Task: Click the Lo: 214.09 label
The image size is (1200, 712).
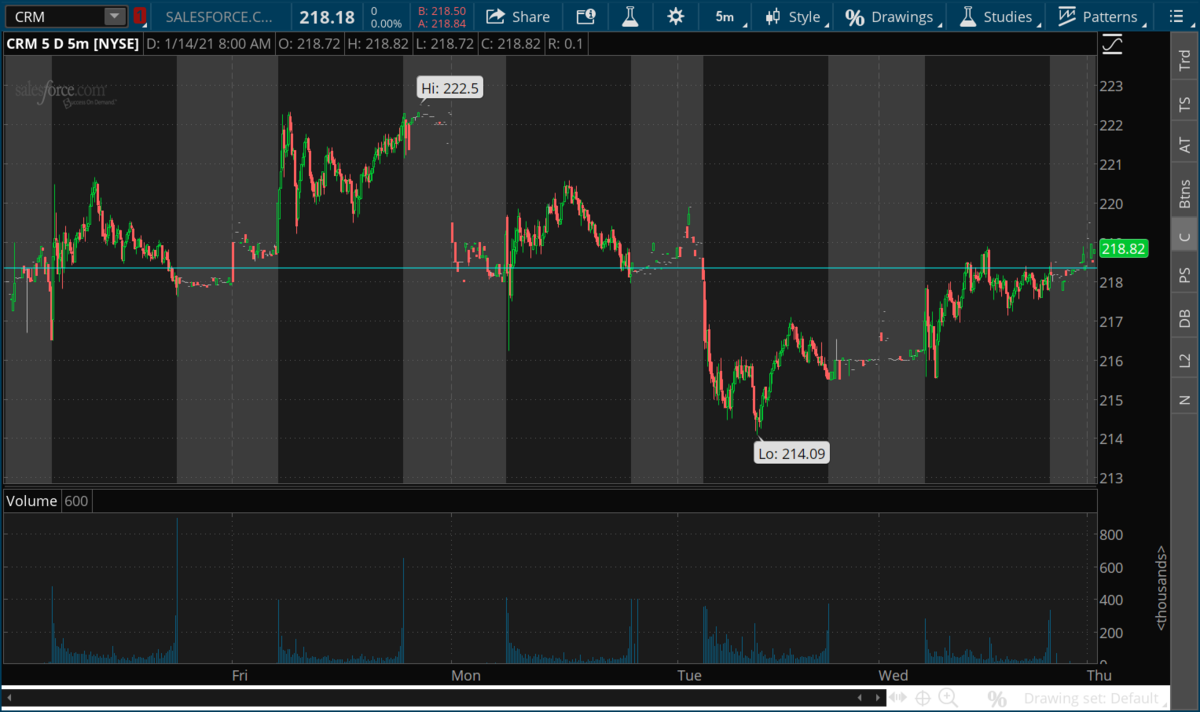Action: tap(793, 454)
